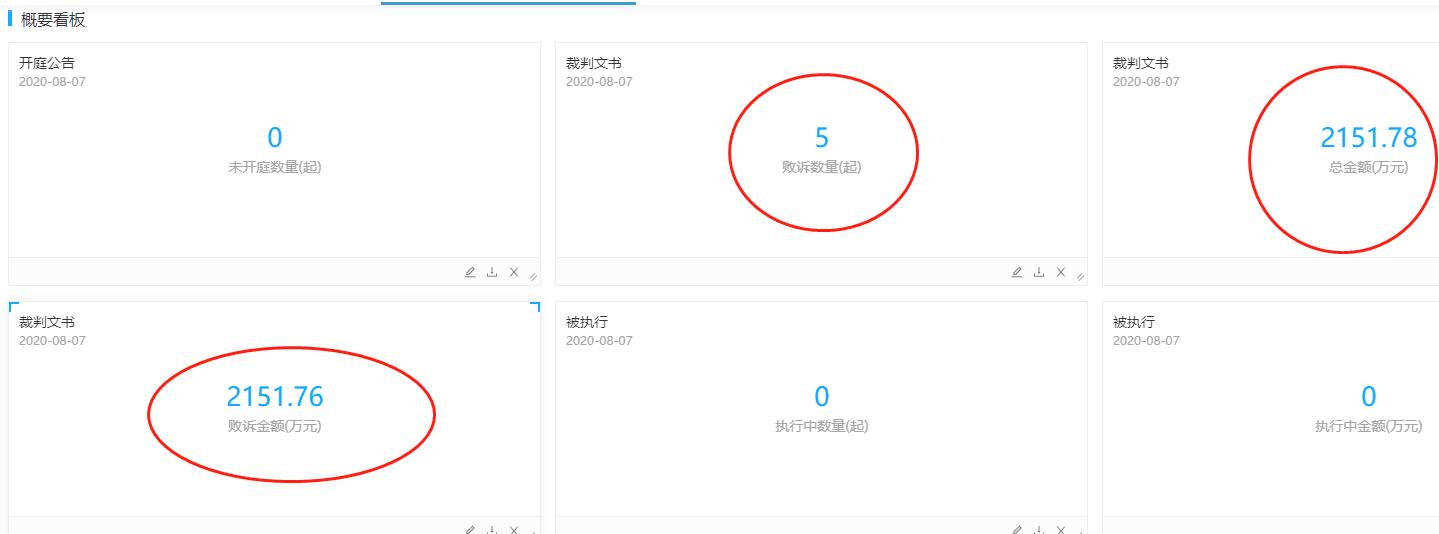Click the date on the 执行中数量 card

click(599, 341)
